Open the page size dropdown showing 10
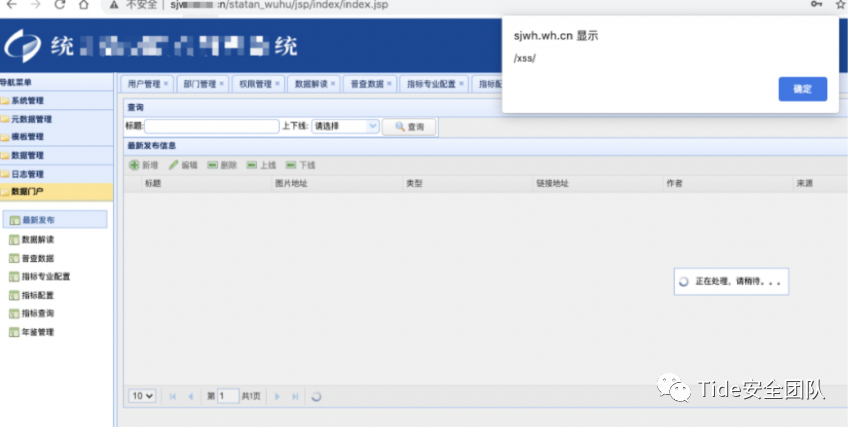This screenshot has width=853, height=427. pyautogui.click(x=142, y=397)
